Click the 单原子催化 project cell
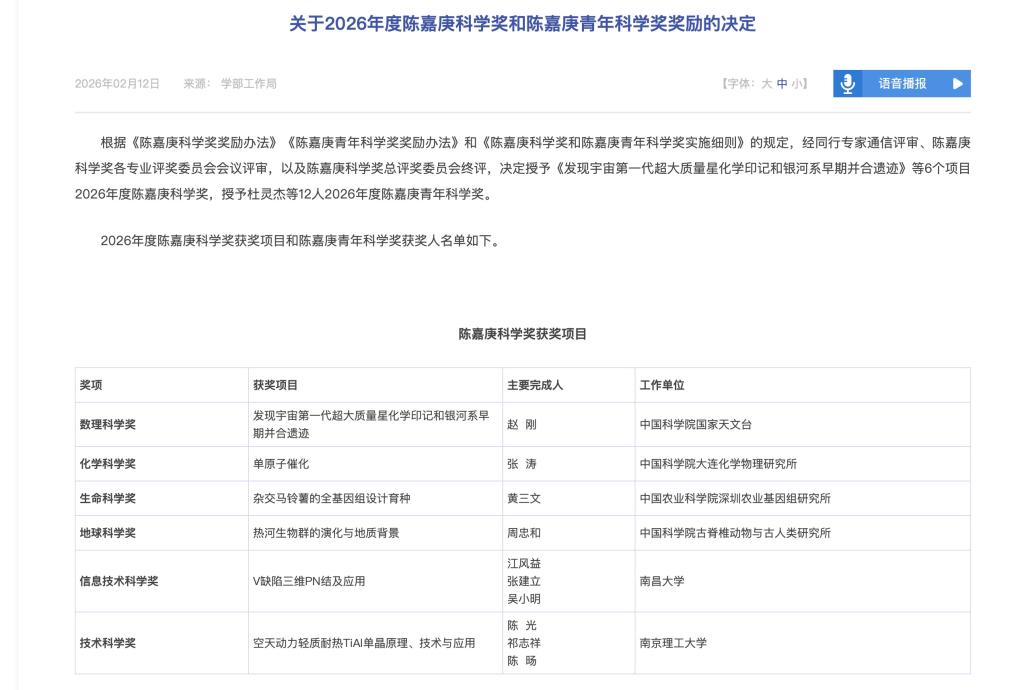The height and width of the screenshot is (690, 1024). coord(281,464)
